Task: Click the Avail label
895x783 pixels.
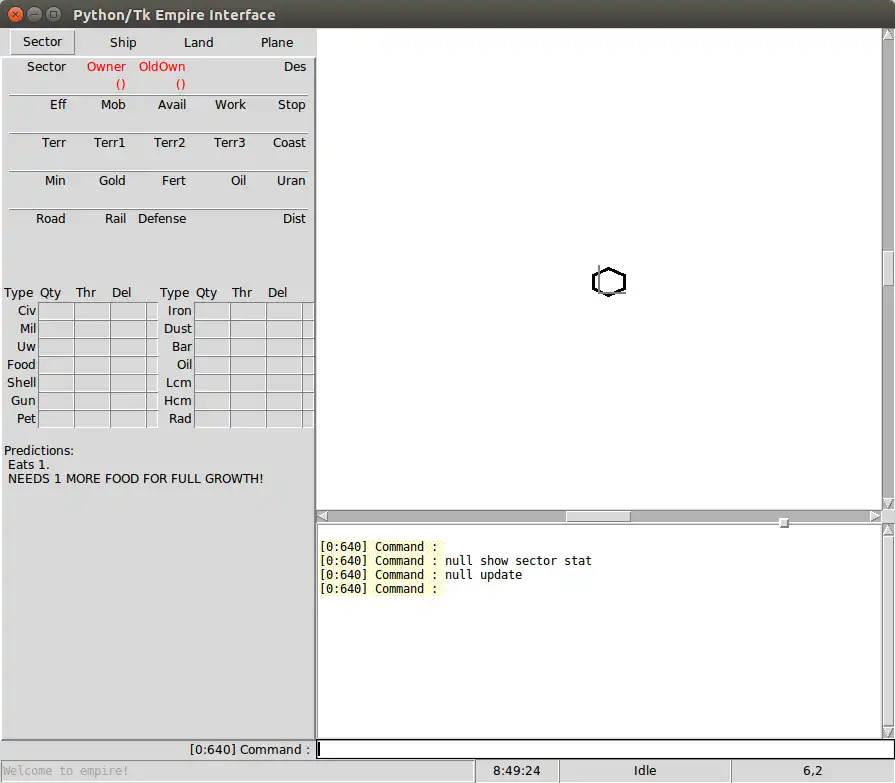Action: point(172,104)
